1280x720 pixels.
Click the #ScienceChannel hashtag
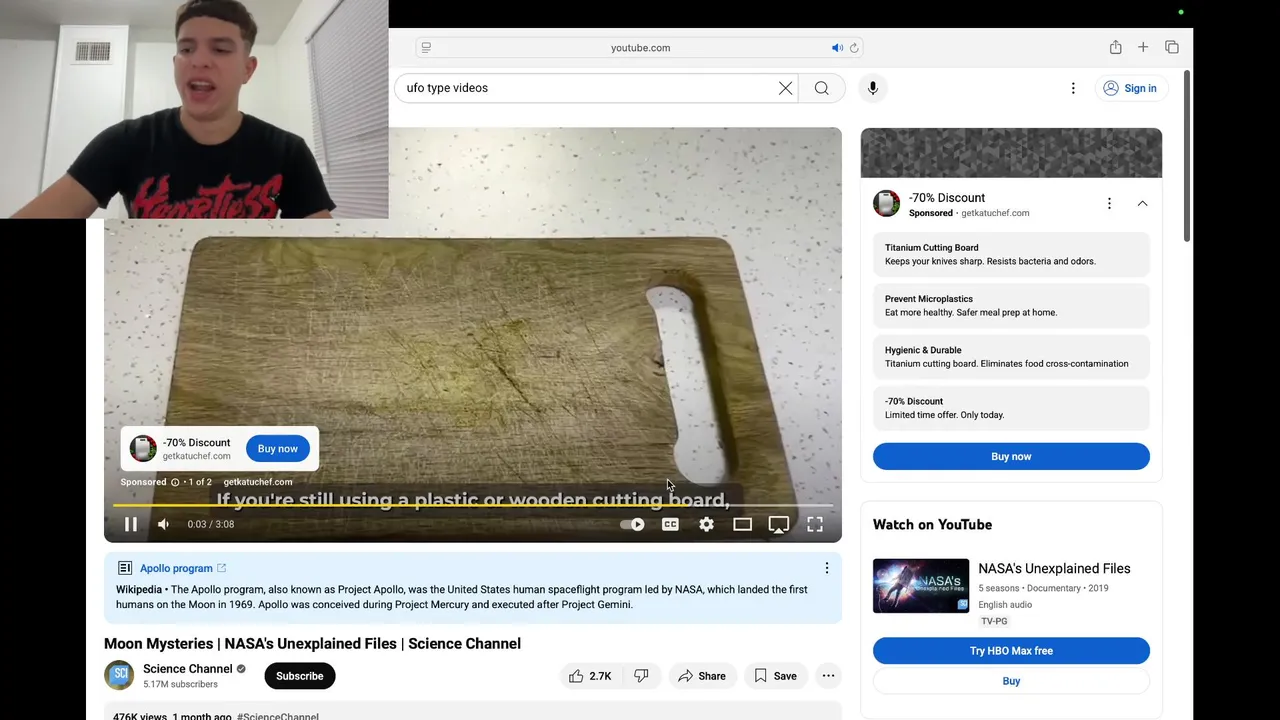click(x=278, y=716)
